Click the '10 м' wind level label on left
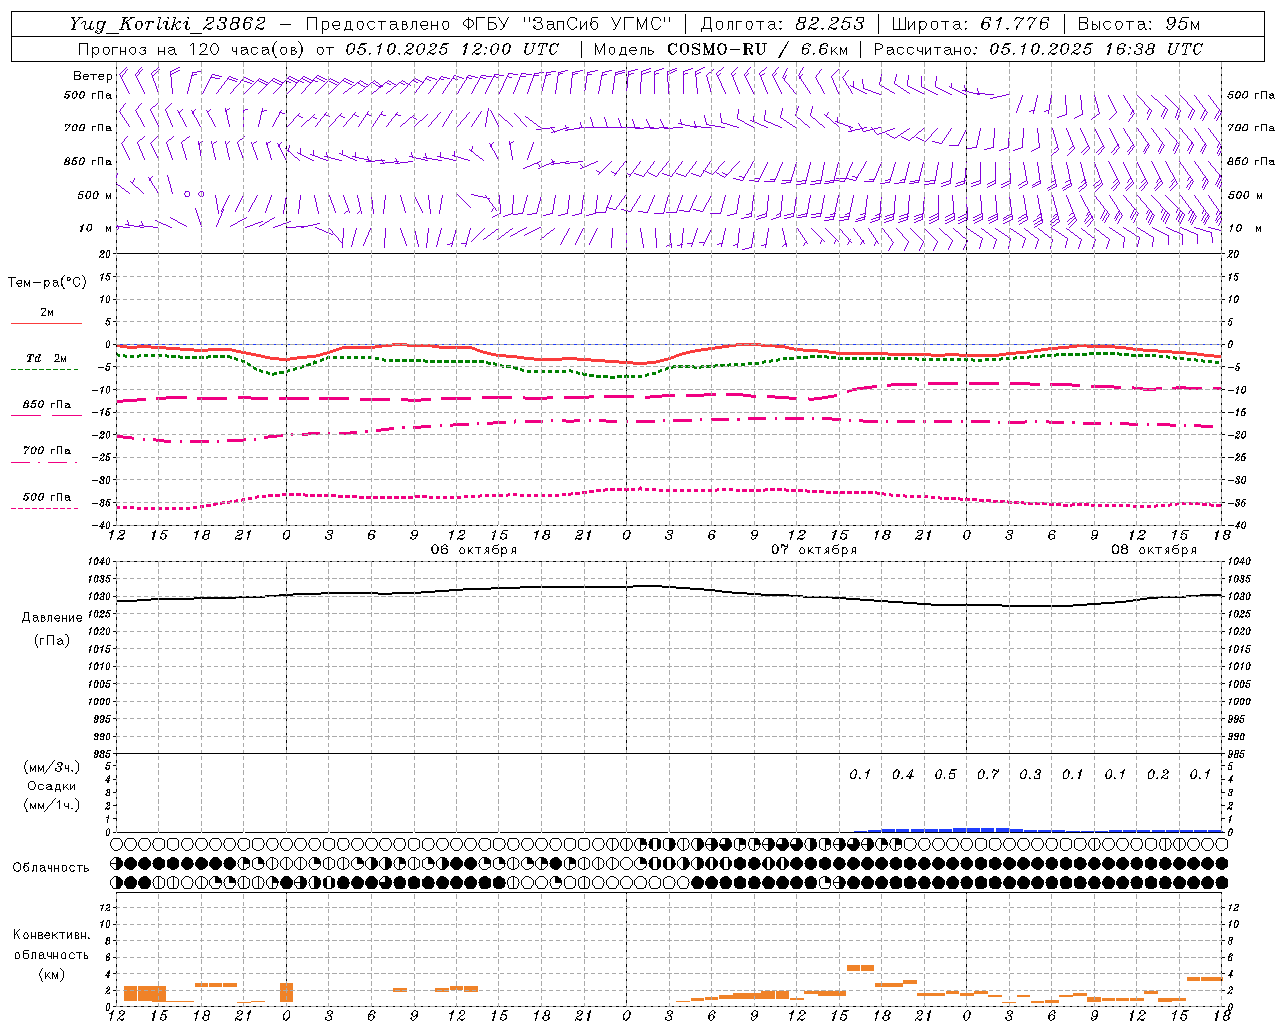This screenshot has height=1024, width=1280. click(95, 229)
